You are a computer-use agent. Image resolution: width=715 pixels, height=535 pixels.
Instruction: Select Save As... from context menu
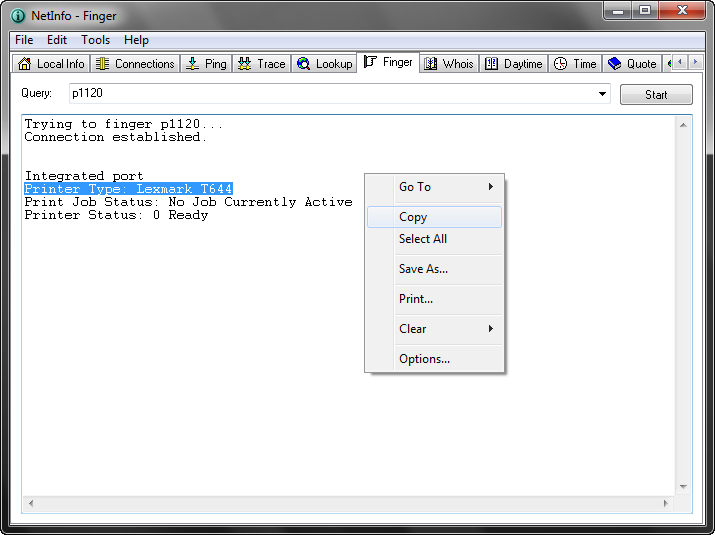(x=423, y=269)
